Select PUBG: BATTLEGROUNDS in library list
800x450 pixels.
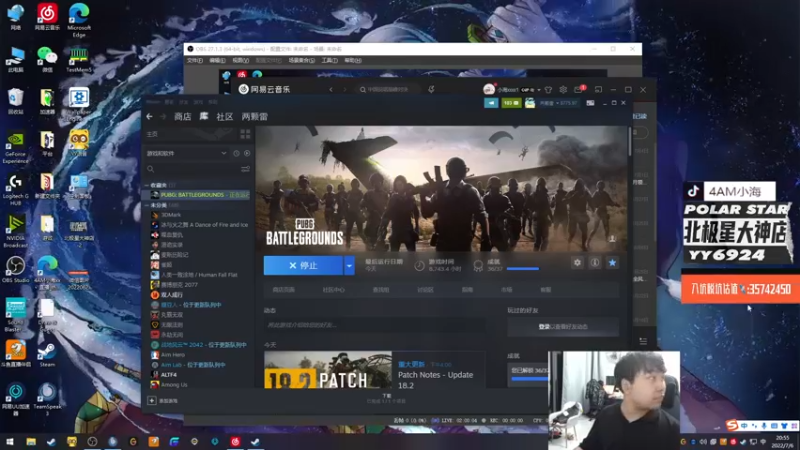198,195
